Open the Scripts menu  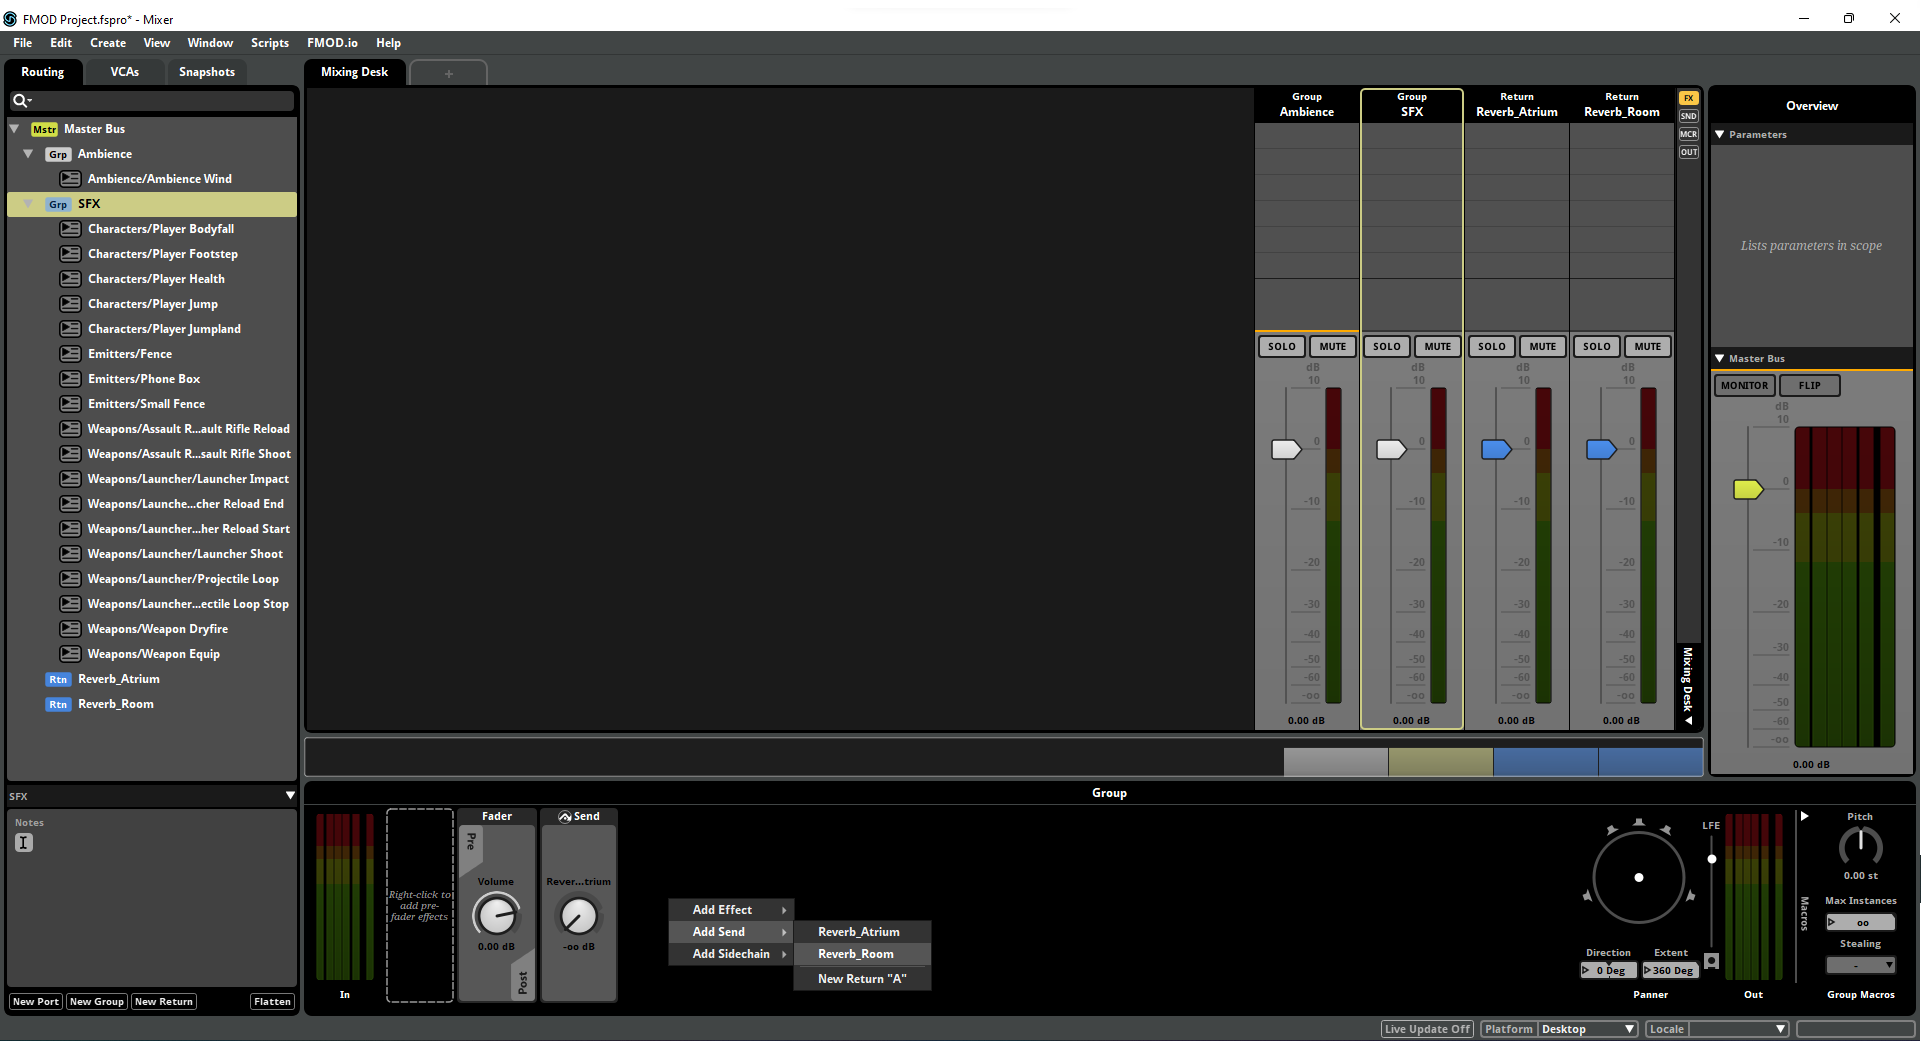pyautogui.click(x=270, y=43)
